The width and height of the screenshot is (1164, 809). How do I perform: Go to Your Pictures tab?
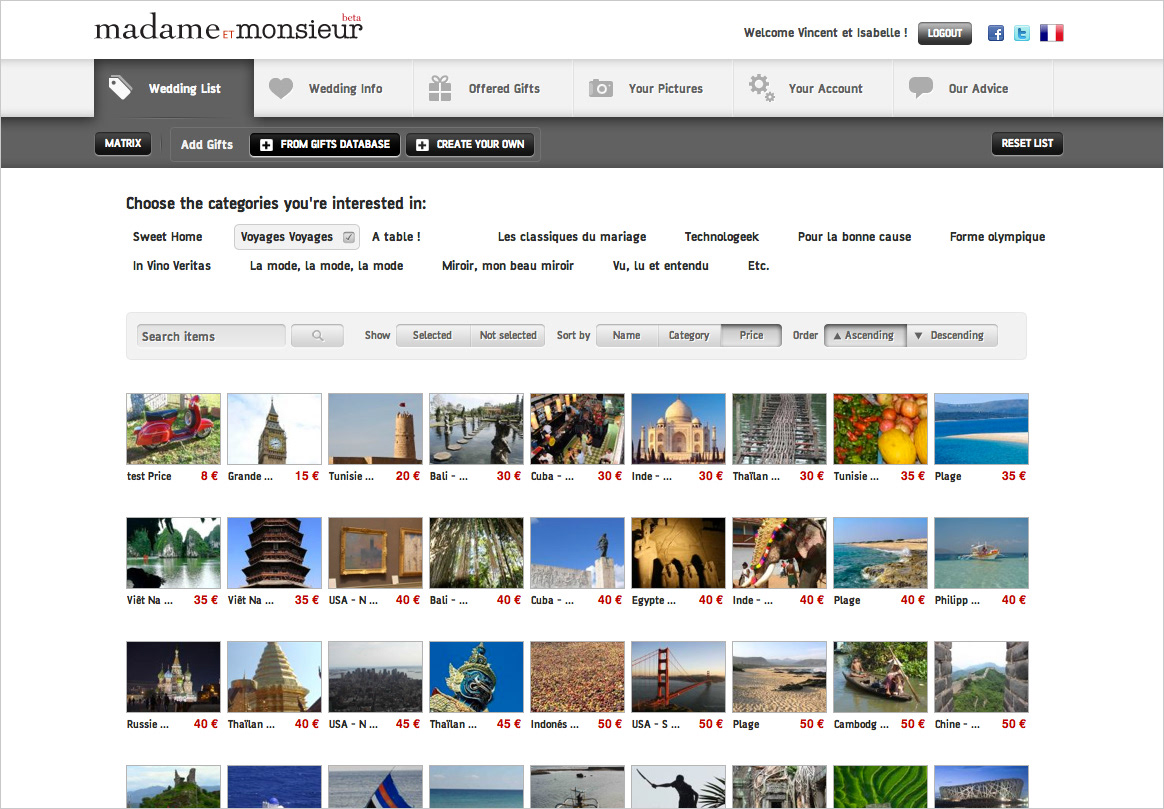coord(653,88)
